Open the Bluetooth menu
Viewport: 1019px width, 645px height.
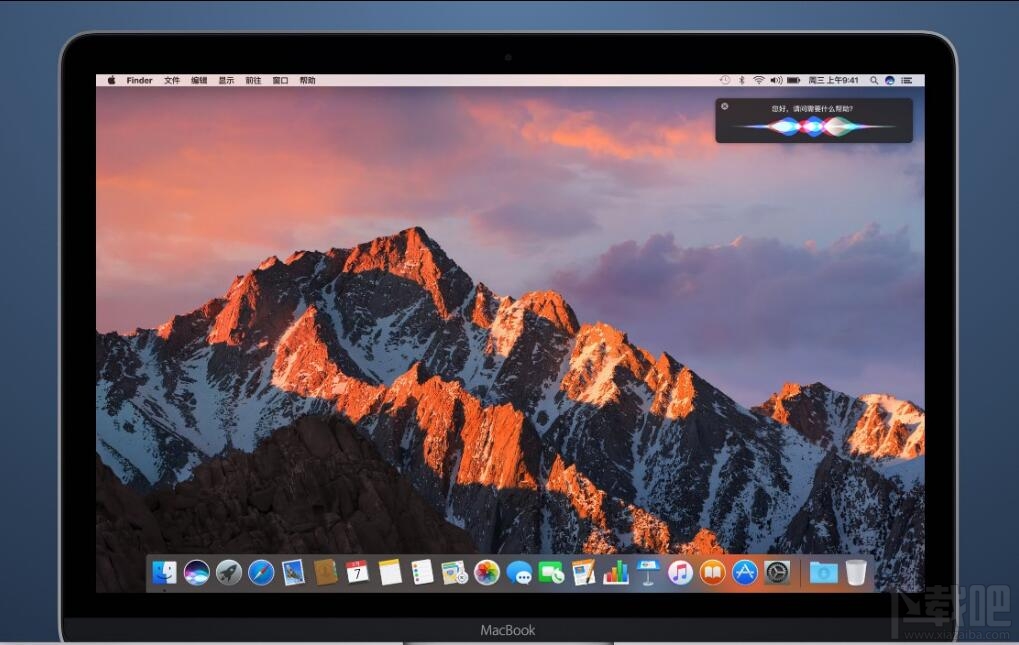[x=741, y=80]
